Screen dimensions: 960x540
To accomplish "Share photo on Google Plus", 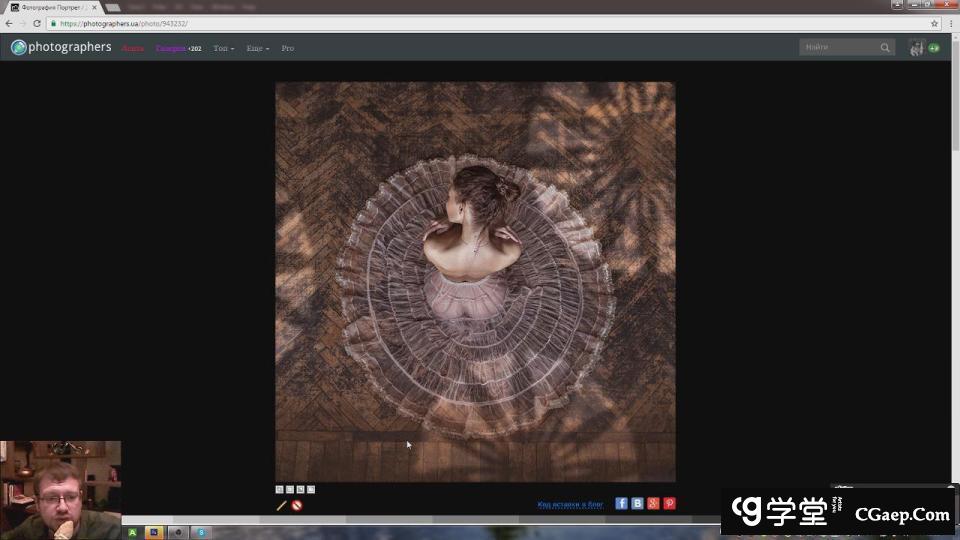I will 653,503.
